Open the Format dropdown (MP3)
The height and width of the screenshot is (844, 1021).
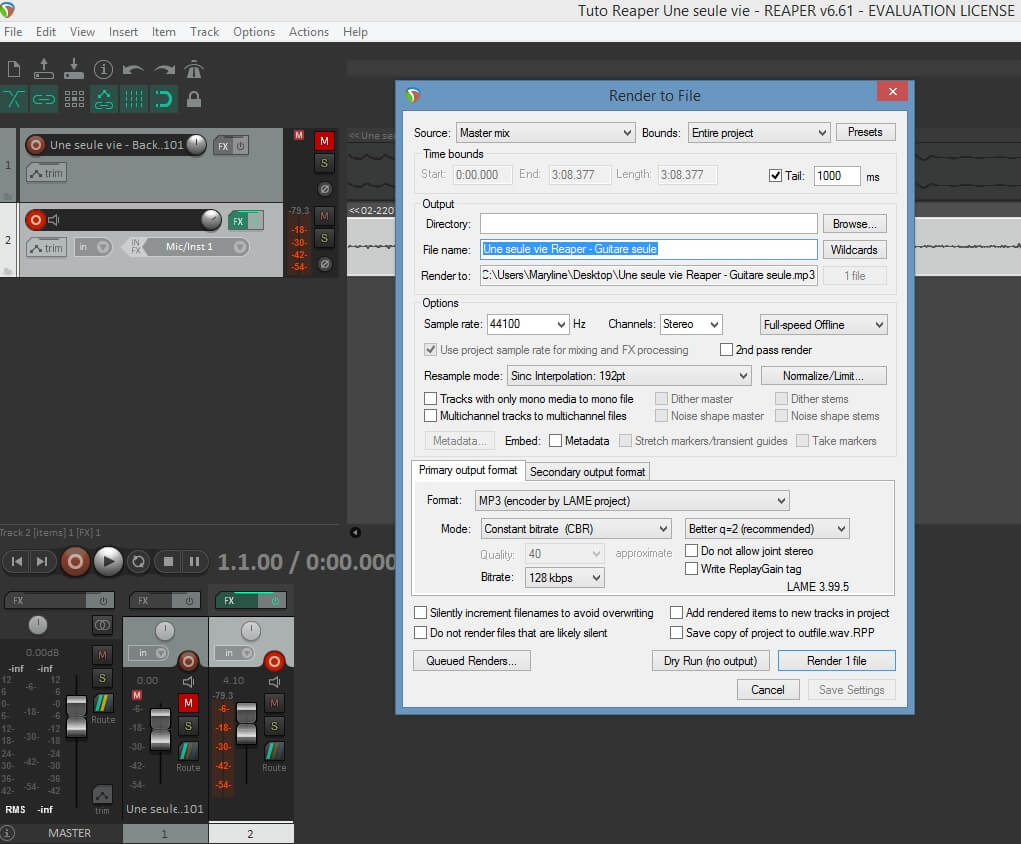(632, 501)
